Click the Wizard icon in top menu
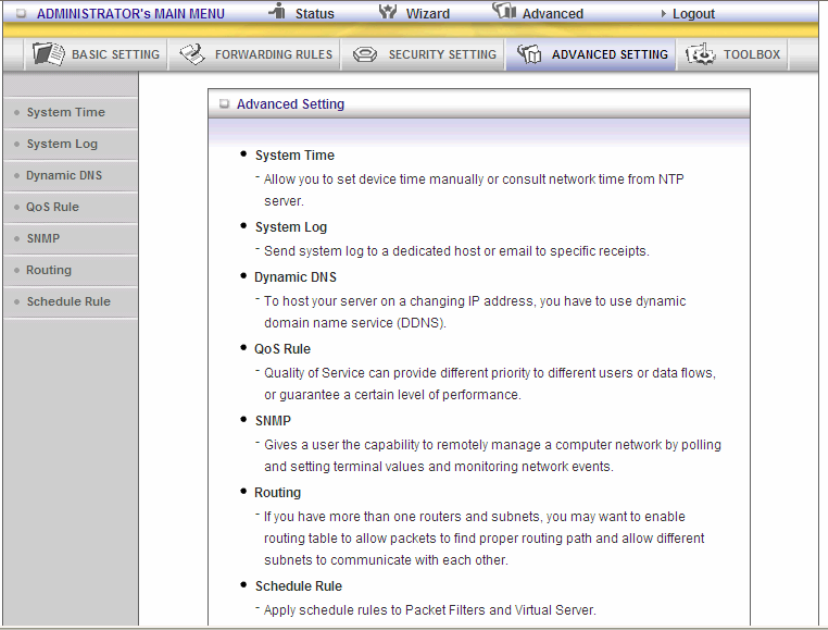Image resolution: width=828 pixels, height=630 pixels. coord(388,11)
